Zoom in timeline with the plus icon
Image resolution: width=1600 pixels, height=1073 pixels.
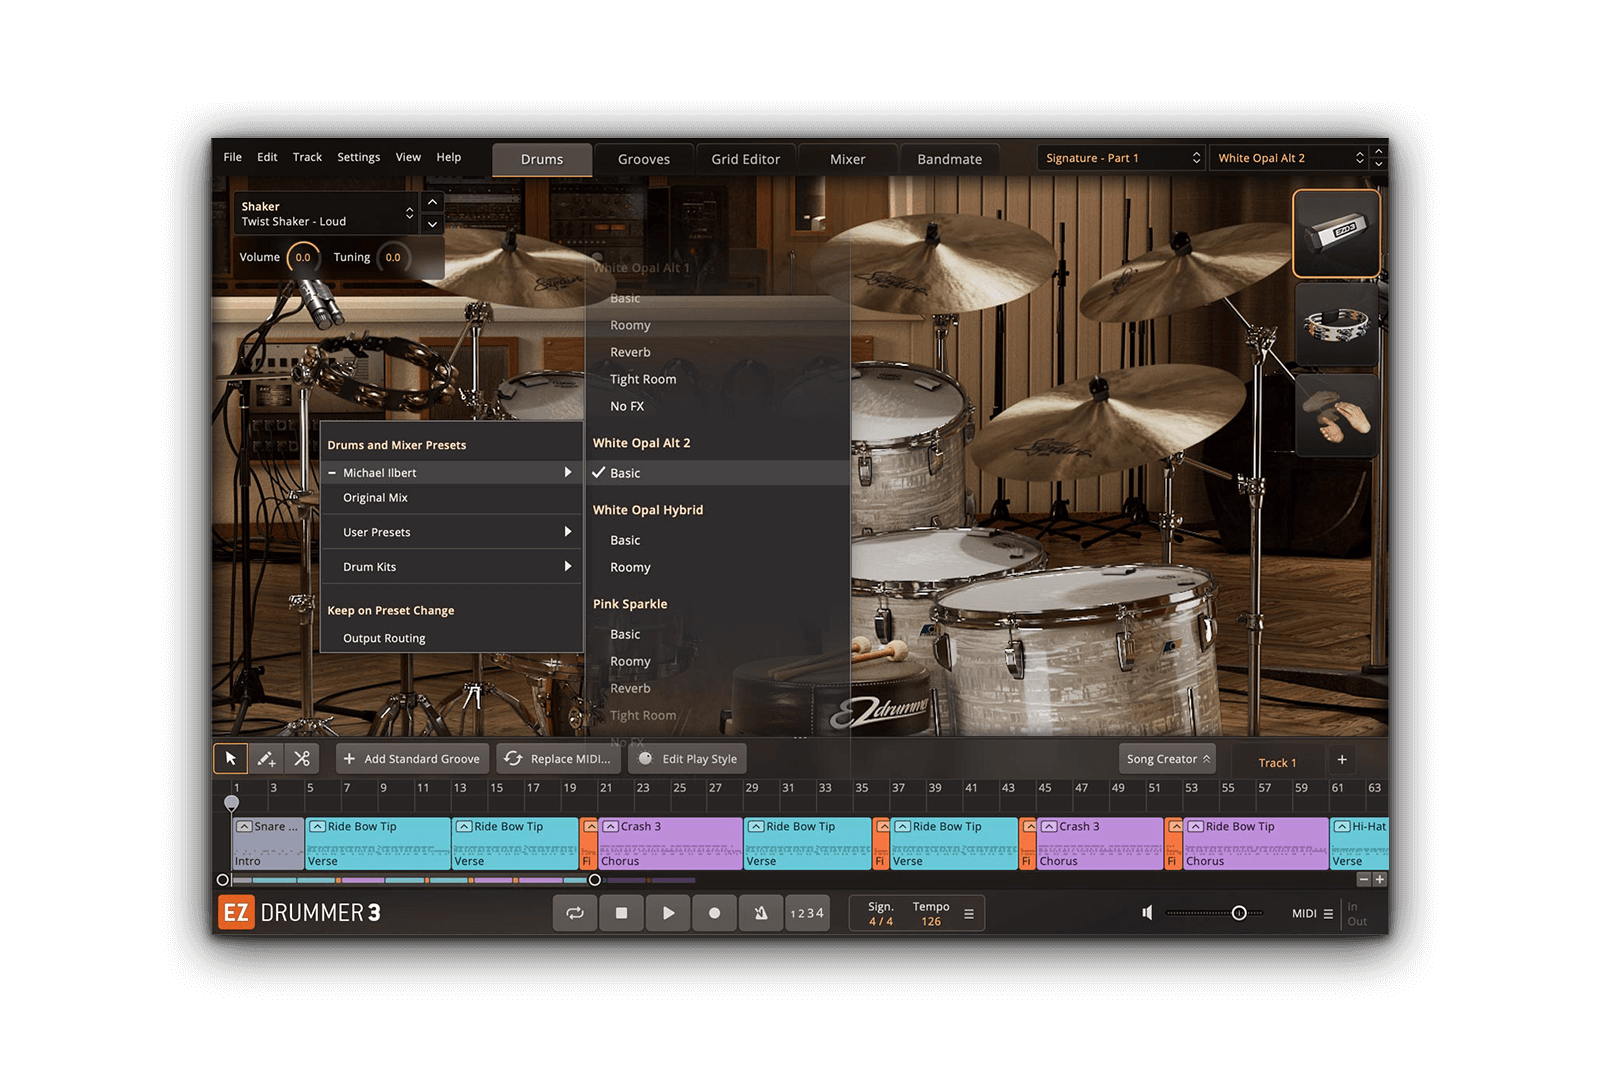[x=1380, y=880]
